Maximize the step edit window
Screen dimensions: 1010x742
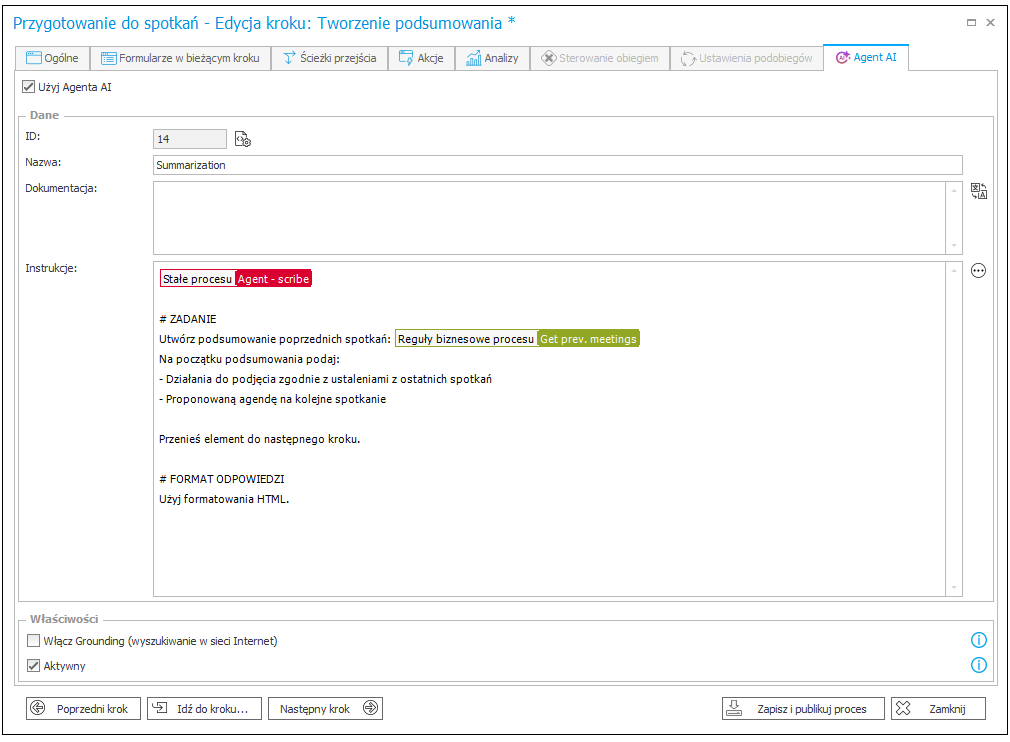coord(969,22)
